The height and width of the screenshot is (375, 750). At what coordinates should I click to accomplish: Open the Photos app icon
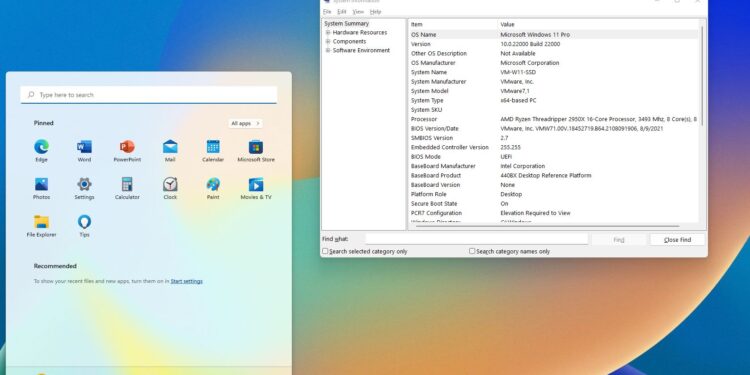point(42,184)
